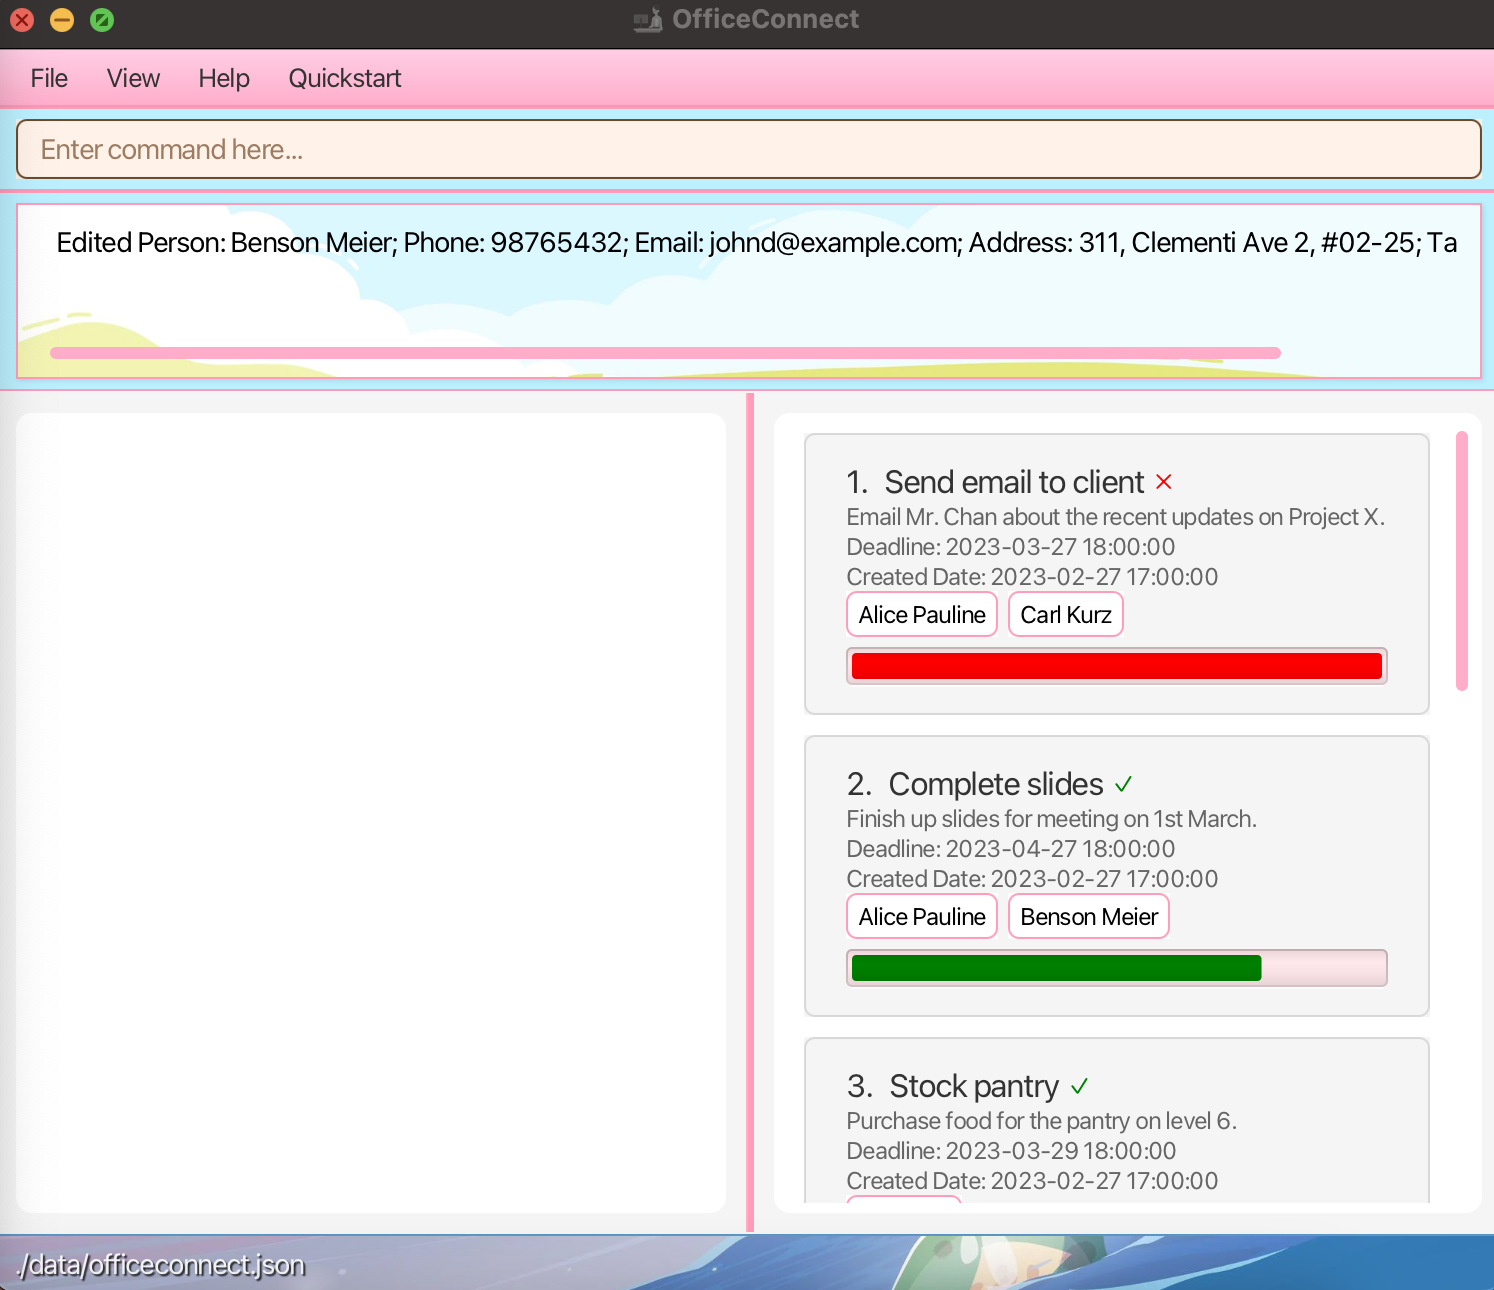The height and width of the screenshot is (1290, 1494).
Task: Open the View menu
Action: coord(133,78)
